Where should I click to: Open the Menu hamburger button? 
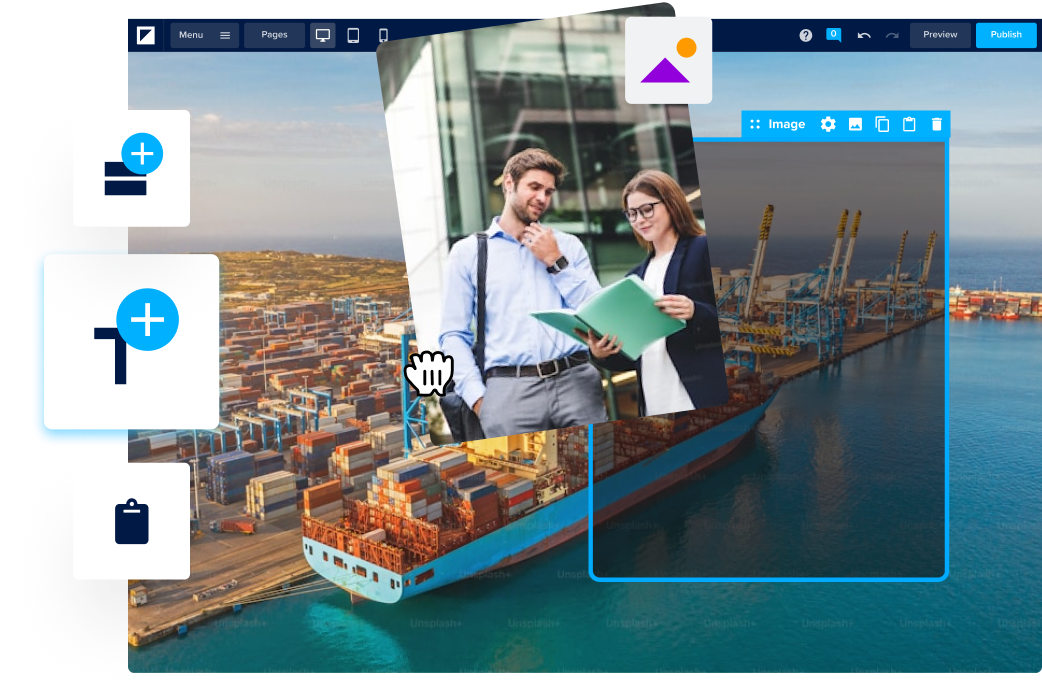pyautogui.click(x=204, y=35)
